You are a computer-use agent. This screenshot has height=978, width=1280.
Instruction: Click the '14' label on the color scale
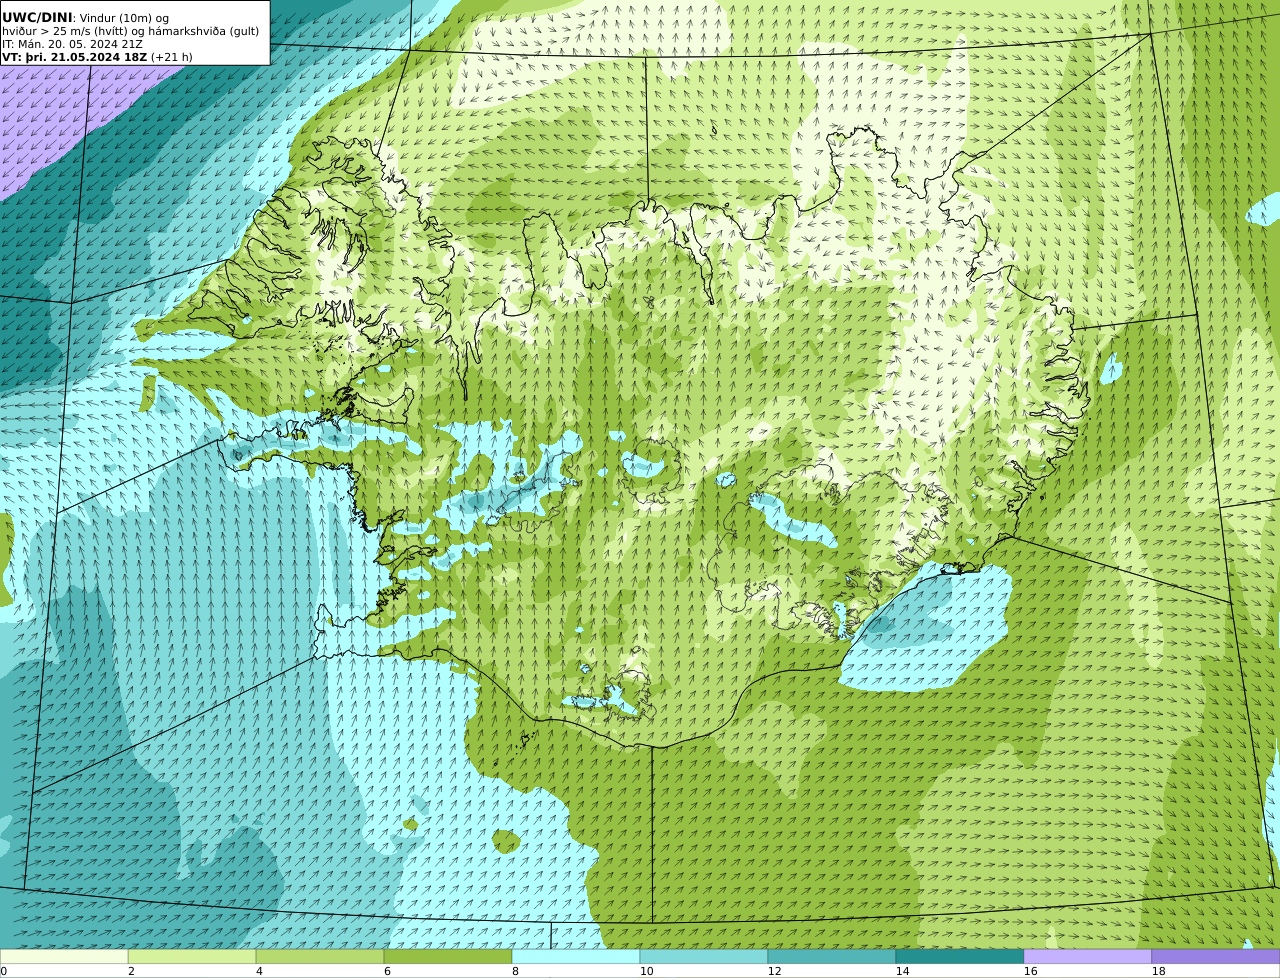(x=902, y=971)
